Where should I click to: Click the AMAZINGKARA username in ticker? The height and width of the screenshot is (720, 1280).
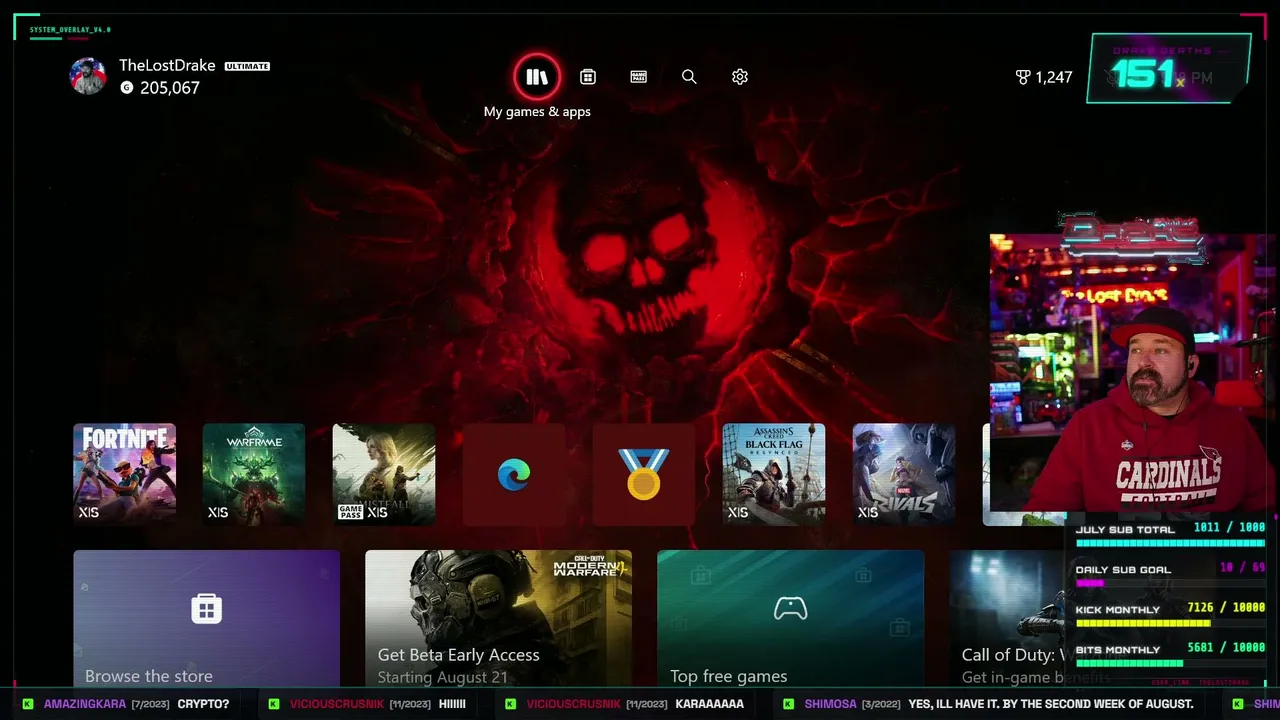(x=85, y=704)
